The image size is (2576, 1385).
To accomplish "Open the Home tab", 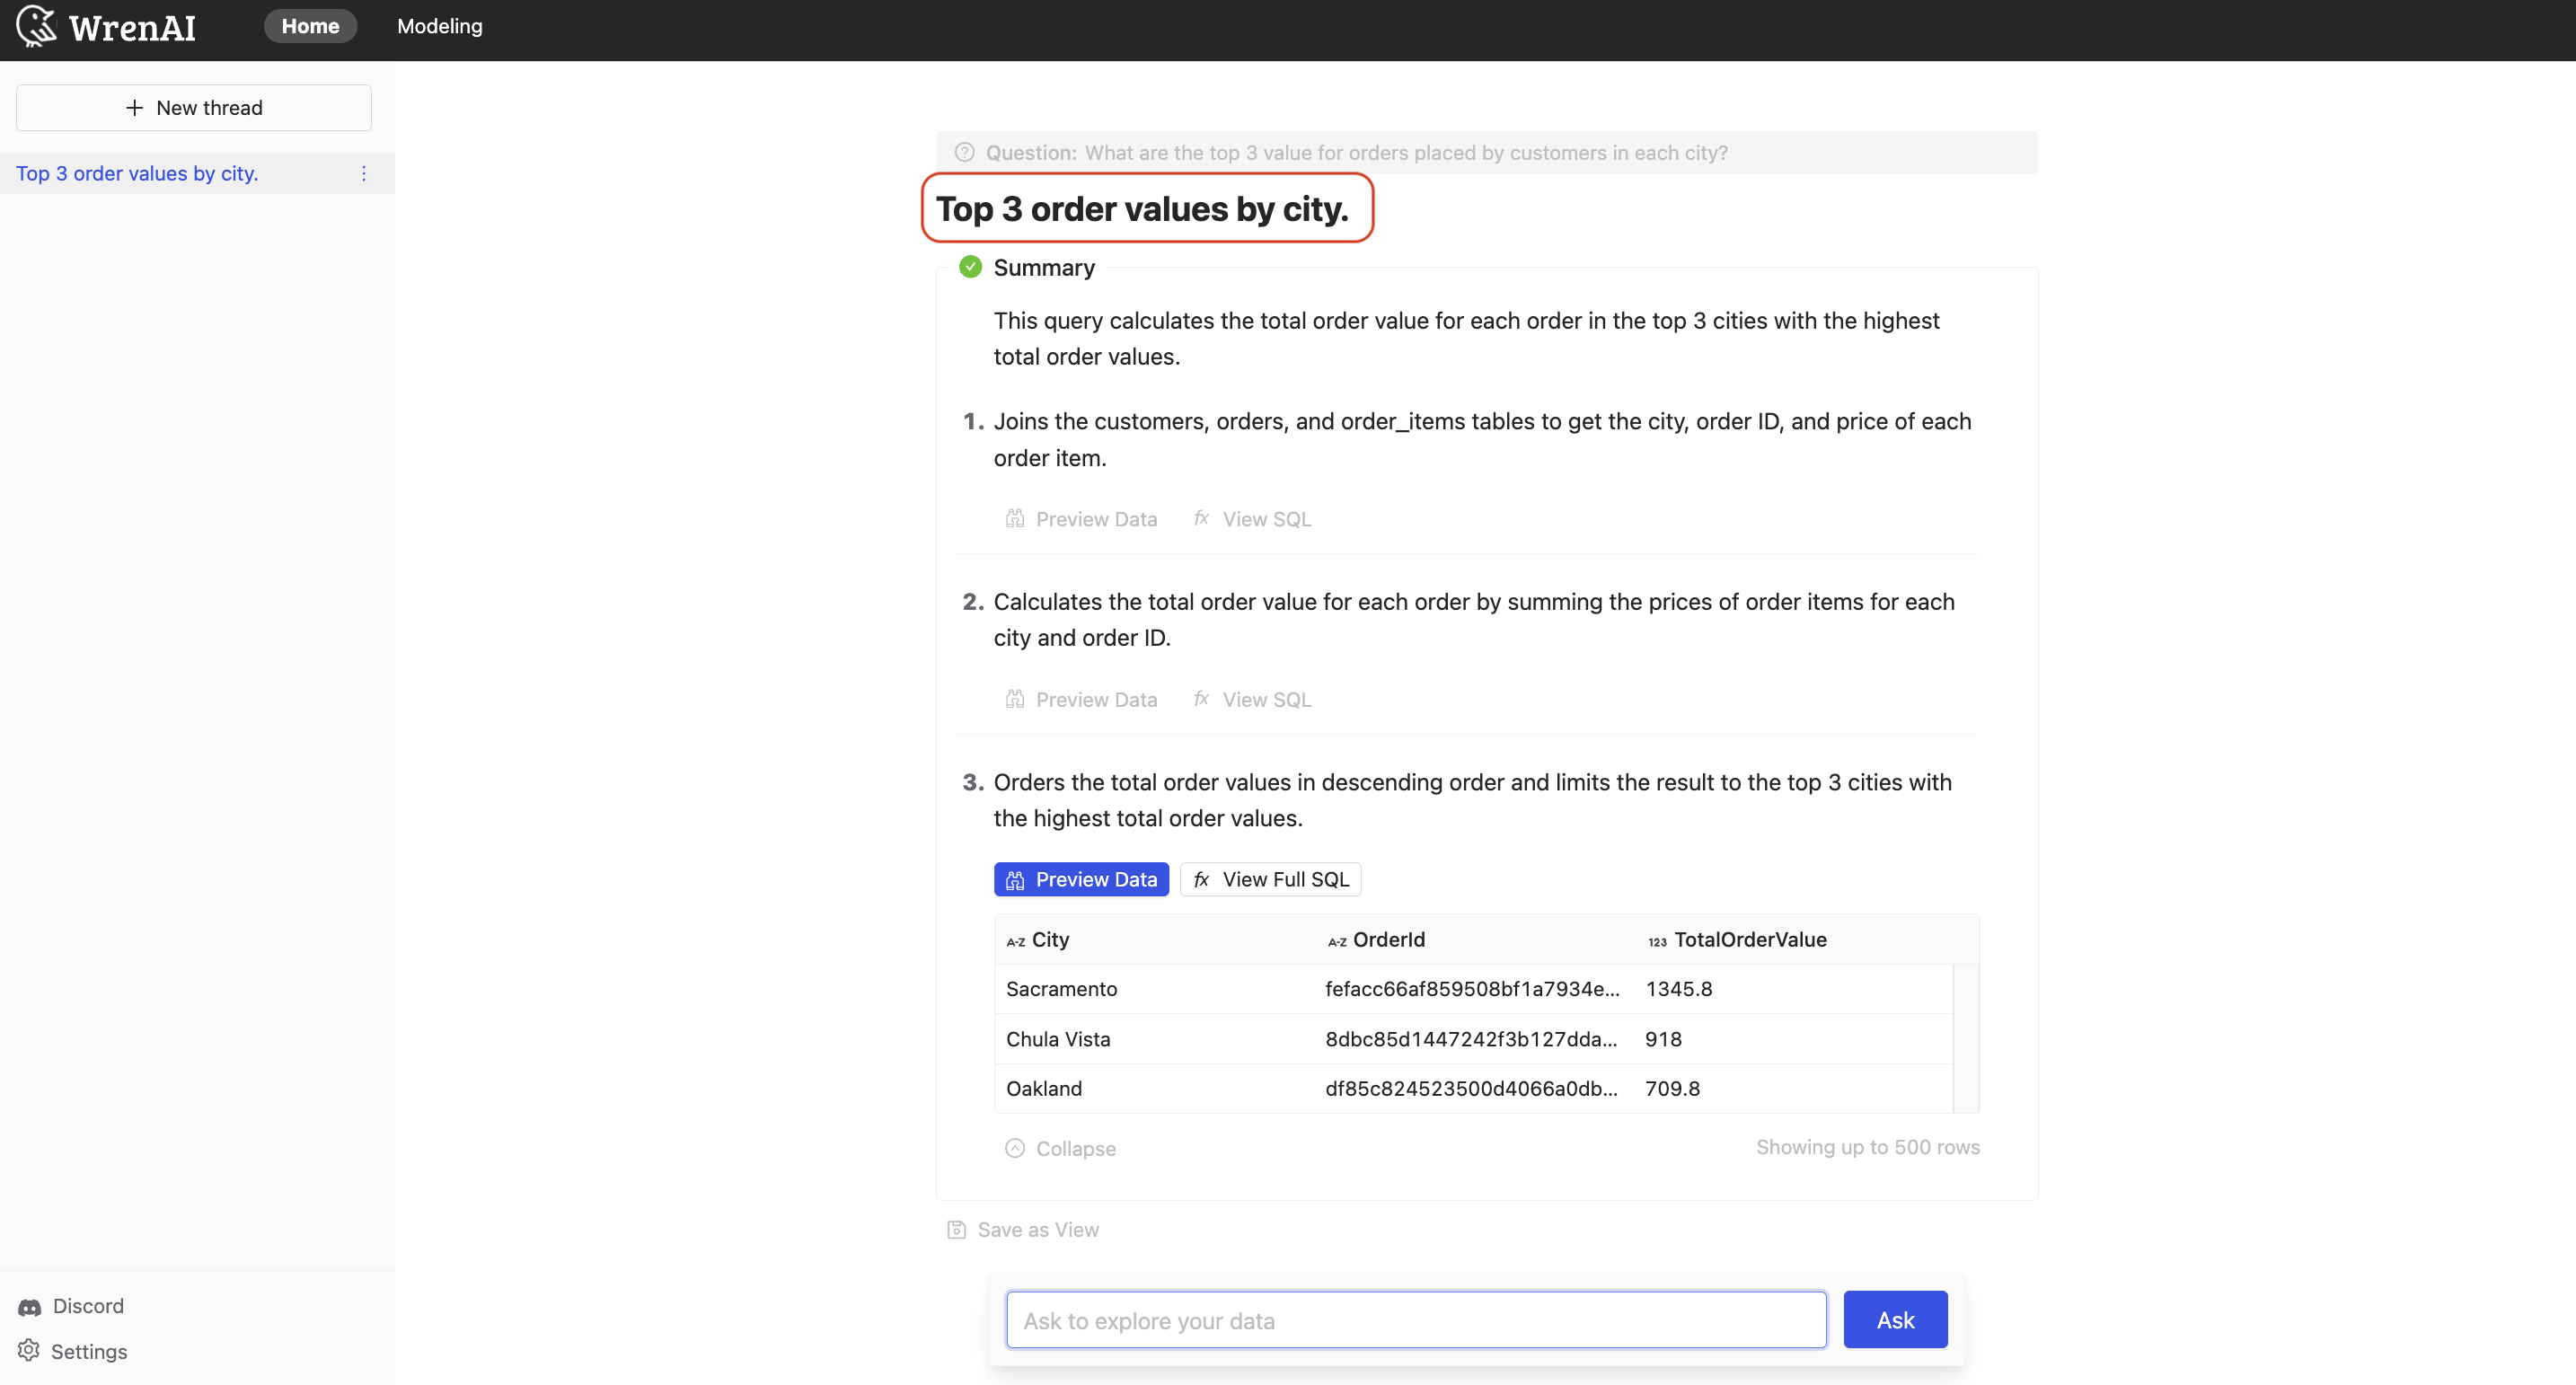I will pos(310,26).
